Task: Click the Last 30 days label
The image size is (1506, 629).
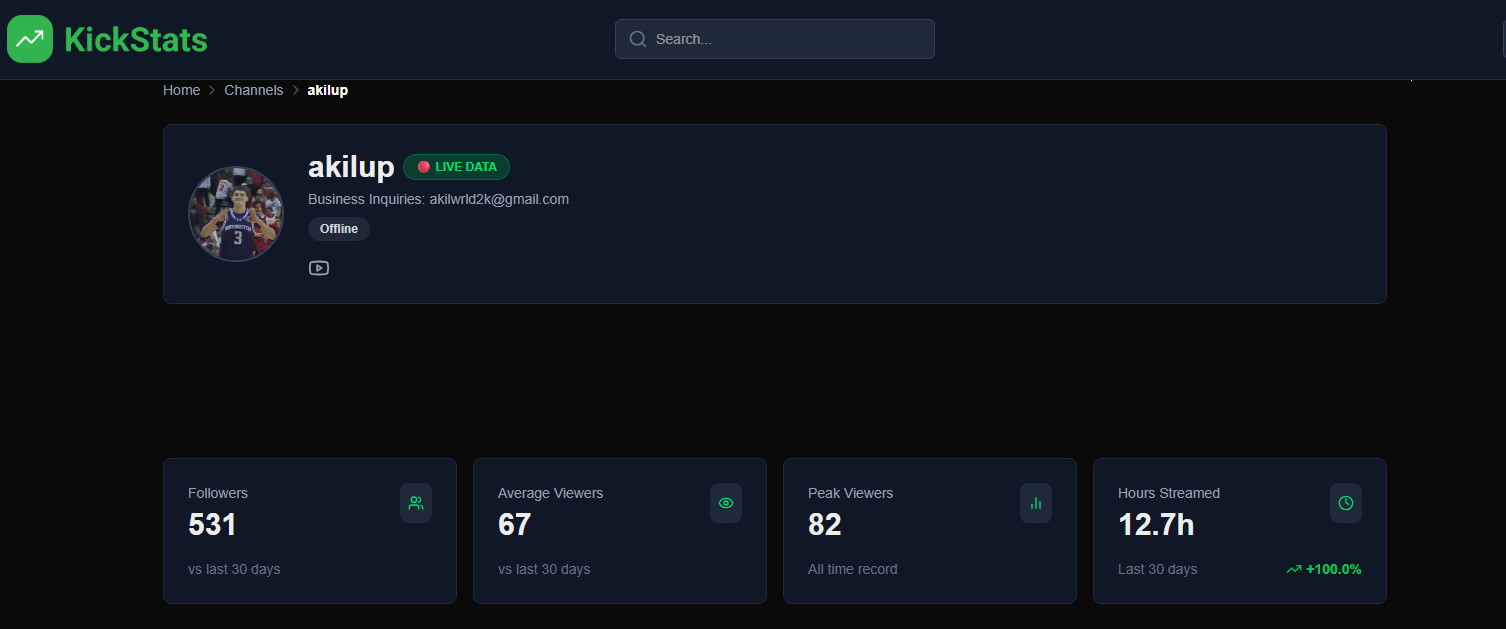Action: [x=1157, y=569]
